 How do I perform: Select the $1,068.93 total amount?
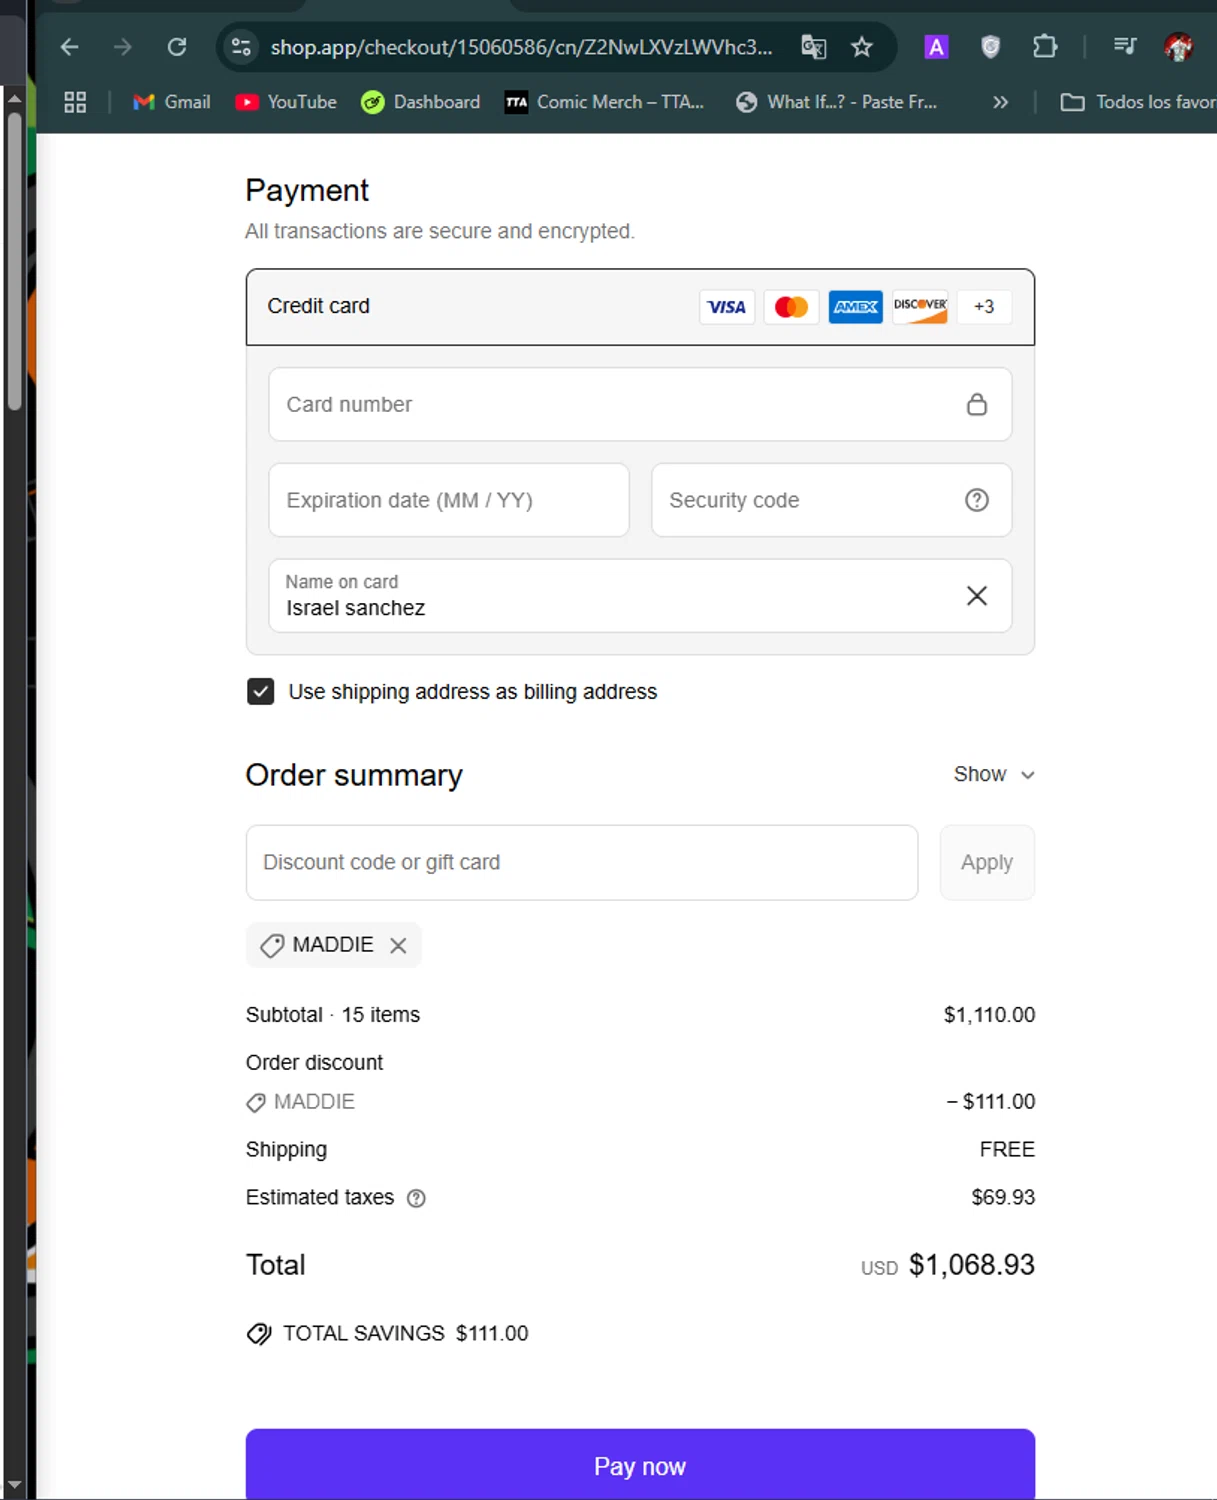coord(971,1265)
